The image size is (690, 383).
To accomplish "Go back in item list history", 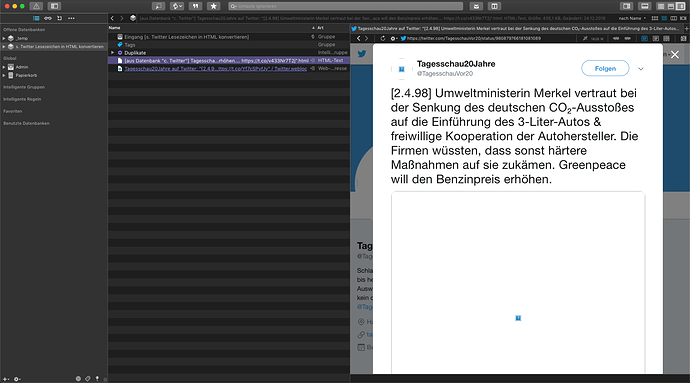I will point(112,18).
